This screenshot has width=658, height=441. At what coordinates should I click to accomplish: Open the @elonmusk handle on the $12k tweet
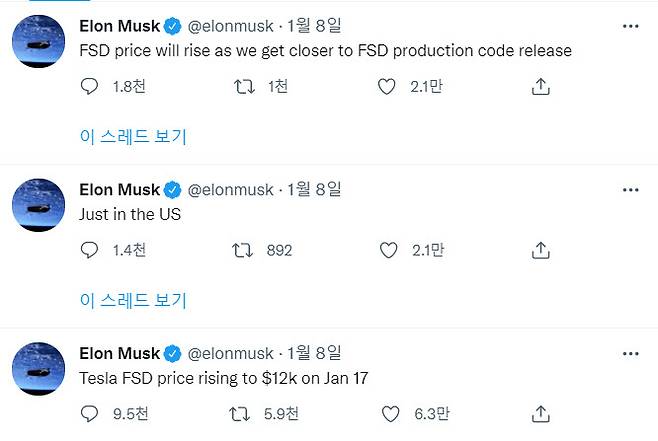(x=230, y=352)
